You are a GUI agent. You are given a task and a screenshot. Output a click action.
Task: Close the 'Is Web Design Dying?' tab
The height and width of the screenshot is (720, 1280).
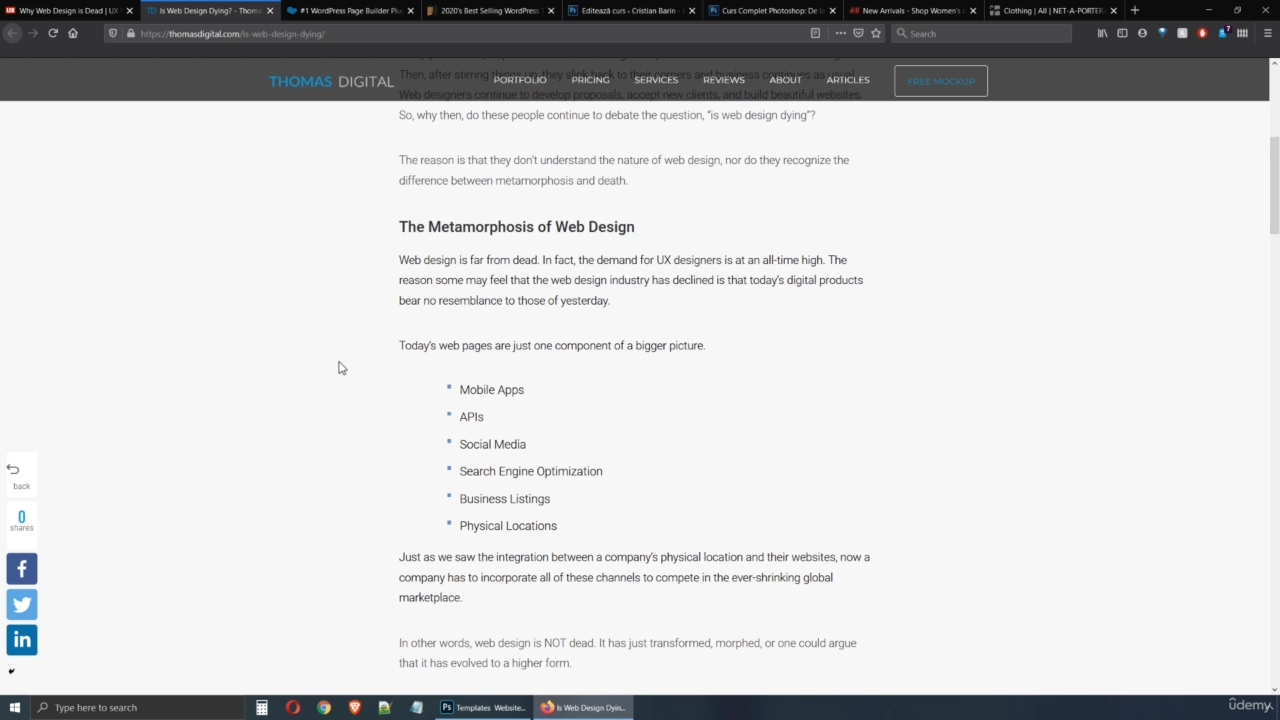(x=269, y=11)
